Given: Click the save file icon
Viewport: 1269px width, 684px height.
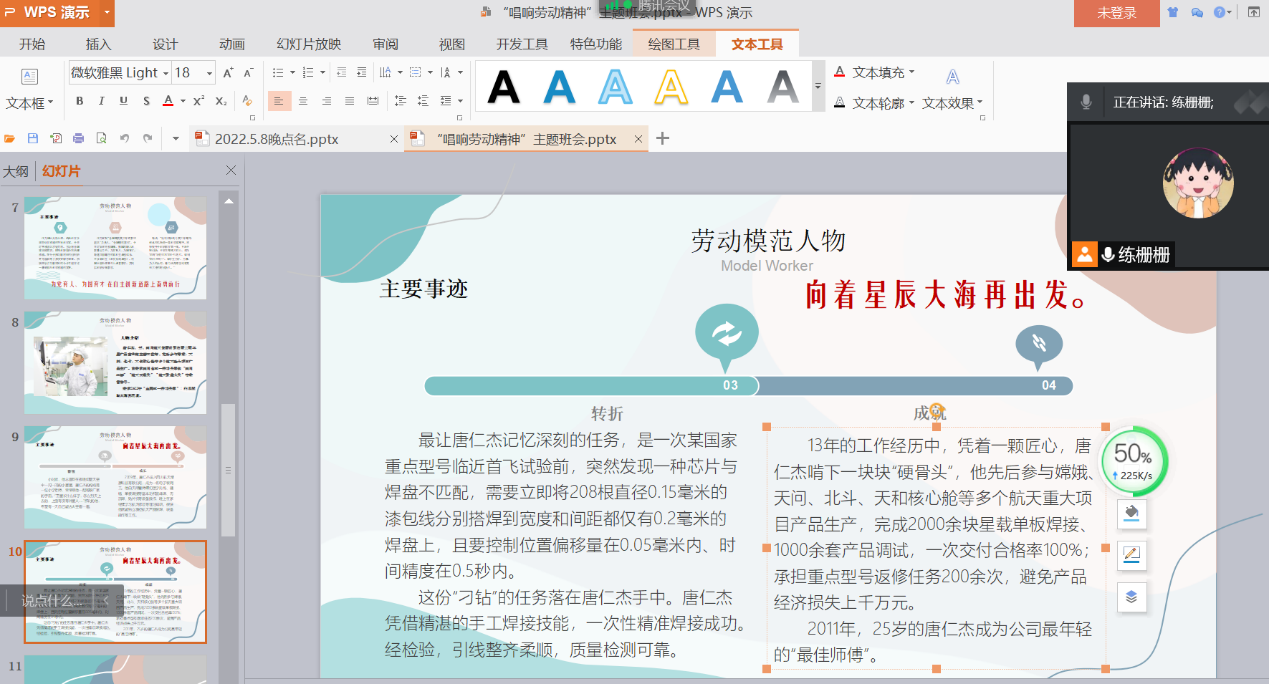Looking at the screenshot, I should click(x=33, y=139).
